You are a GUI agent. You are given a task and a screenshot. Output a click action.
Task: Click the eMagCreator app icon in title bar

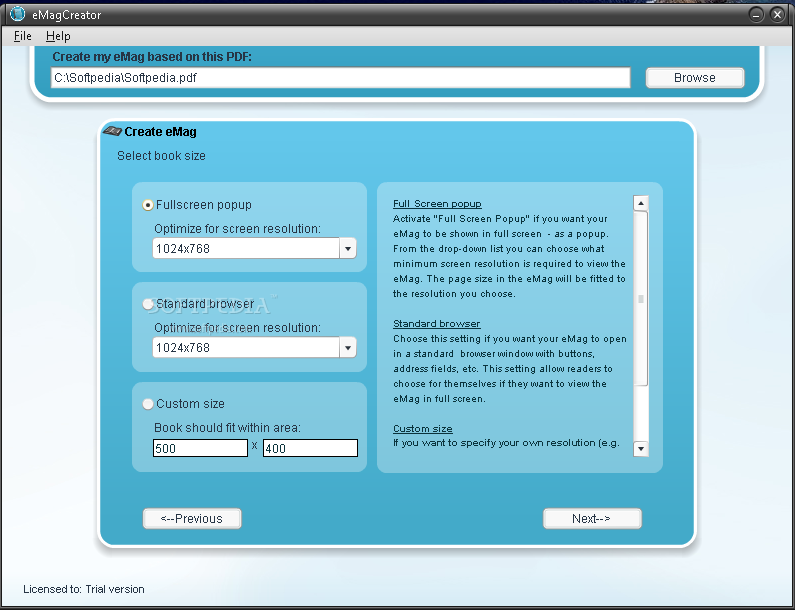(17, 14)
